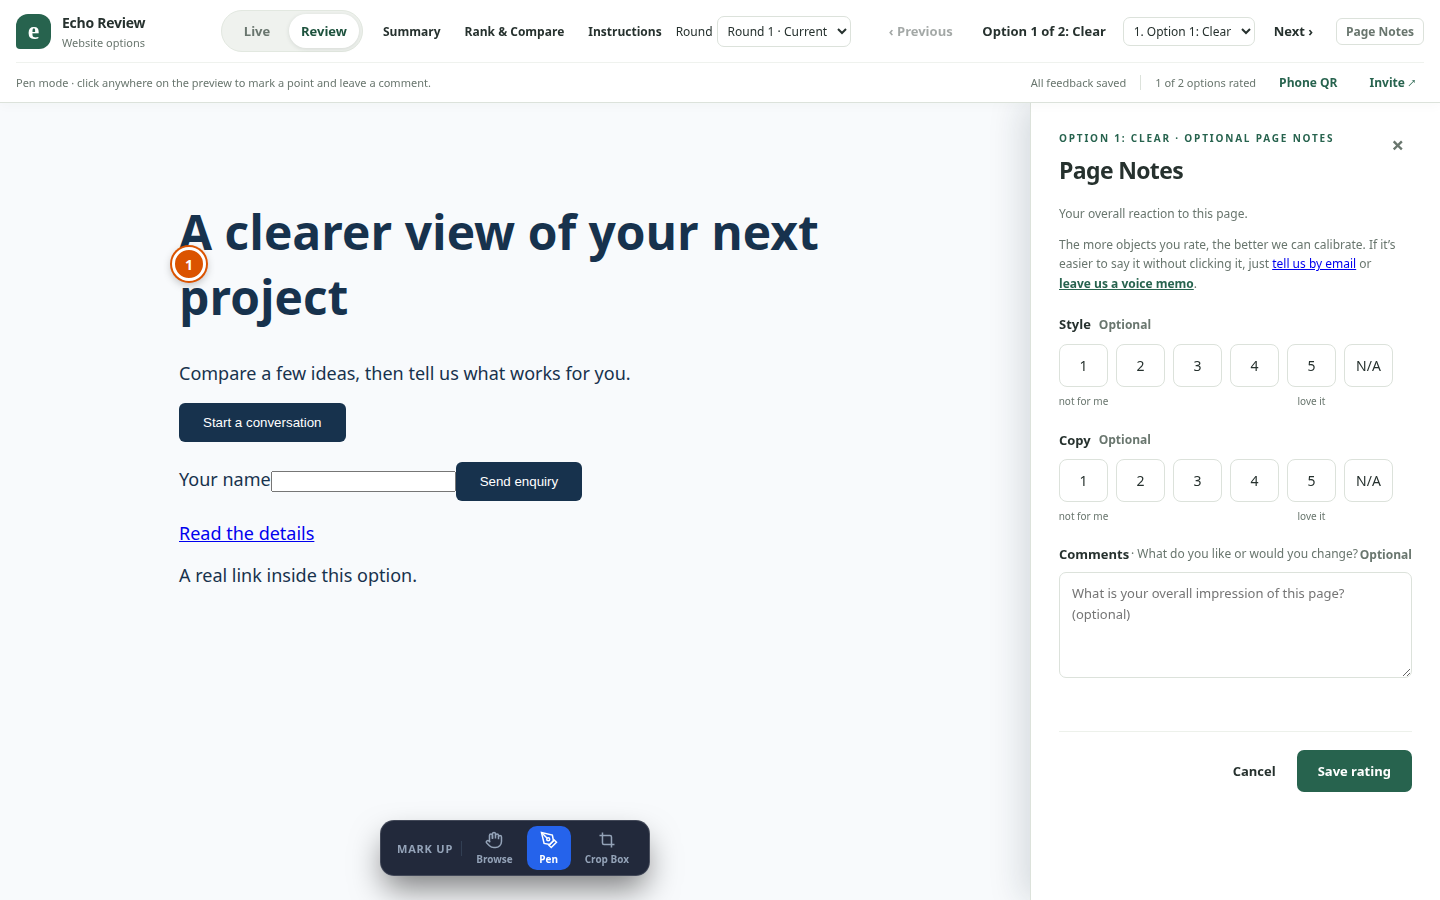1440x900 pixels.
Task: Open the Phone QR link
Action: point(1308,83)
